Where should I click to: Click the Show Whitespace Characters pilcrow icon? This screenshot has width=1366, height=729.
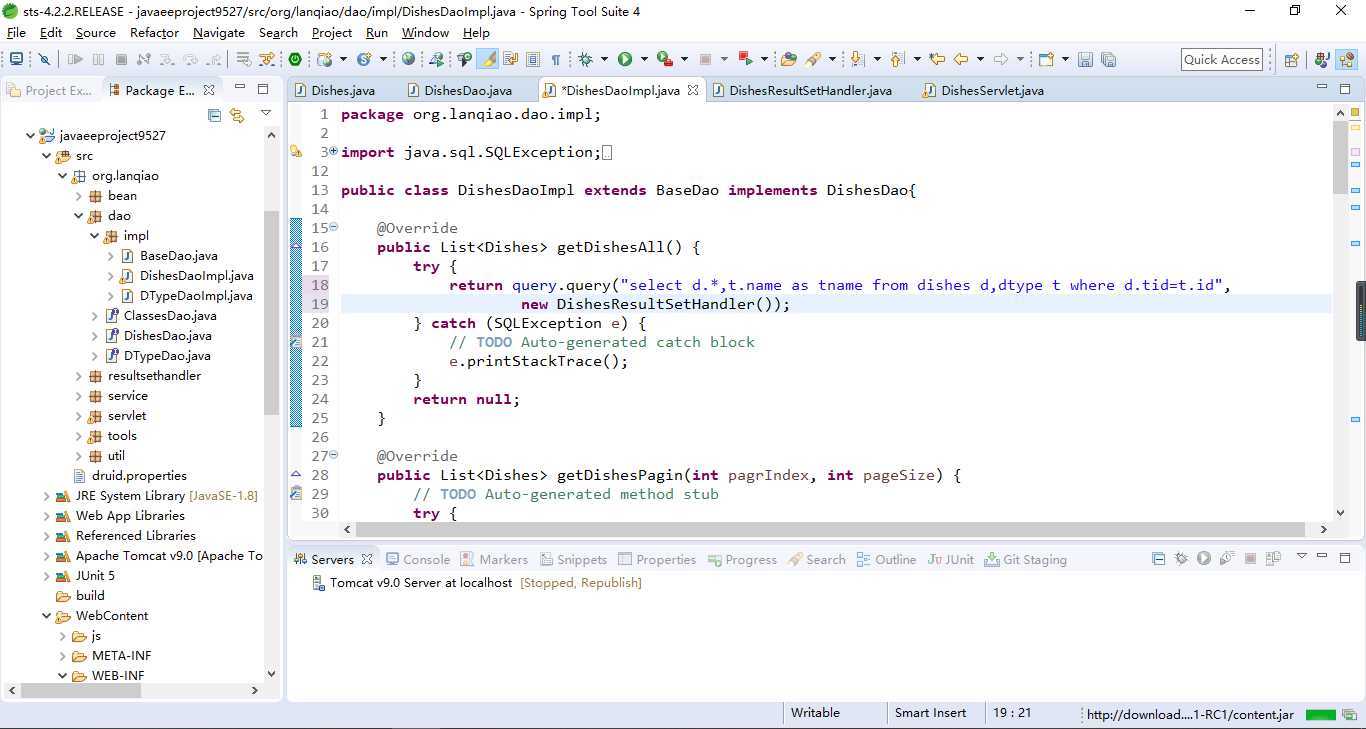(x=555, y=59)
